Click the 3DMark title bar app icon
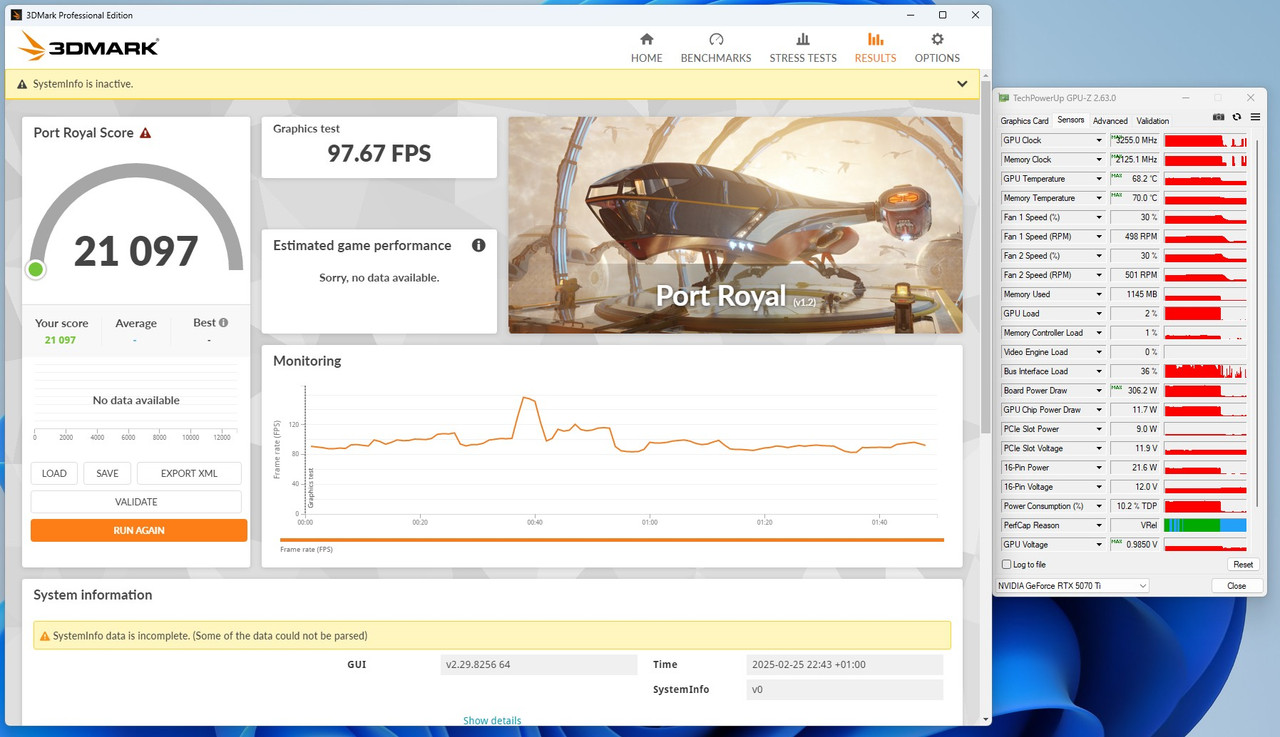 tap(16, 15)
